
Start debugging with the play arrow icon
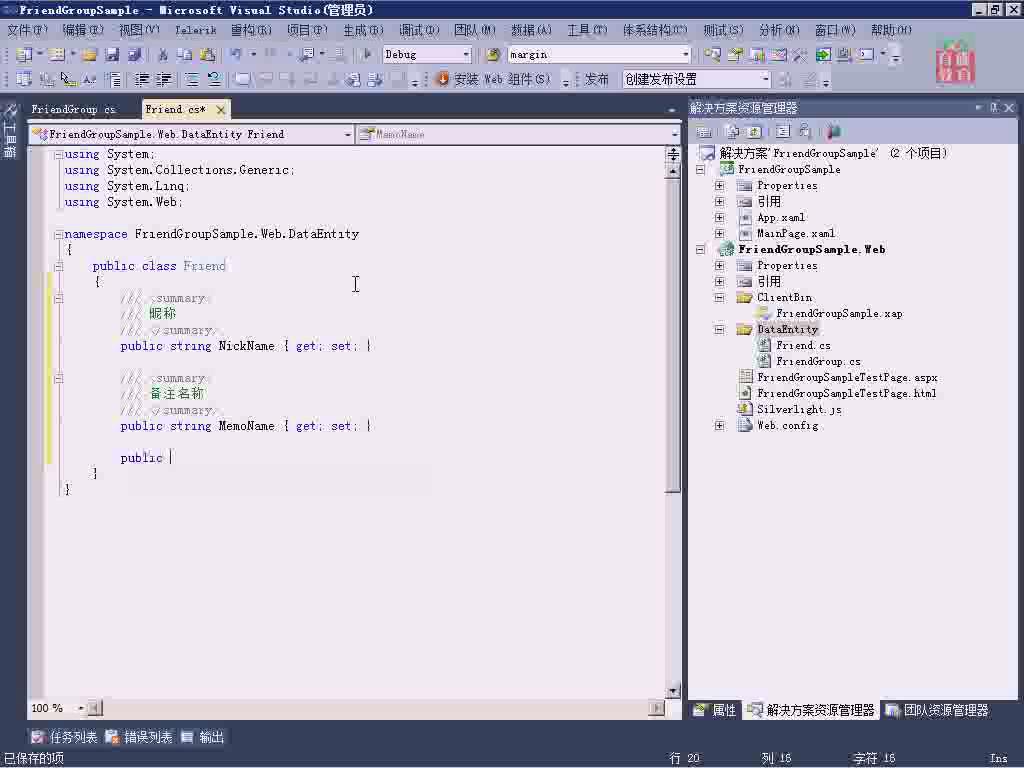coord(366,55)
